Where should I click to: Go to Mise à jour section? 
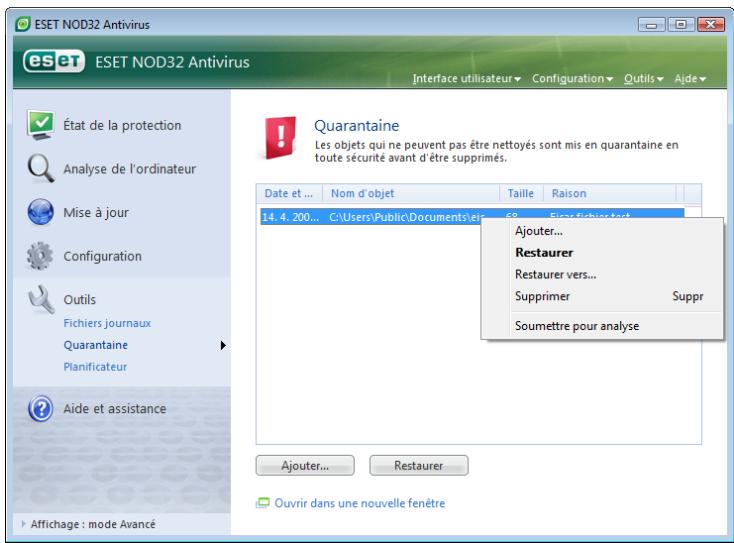point(96,213)
